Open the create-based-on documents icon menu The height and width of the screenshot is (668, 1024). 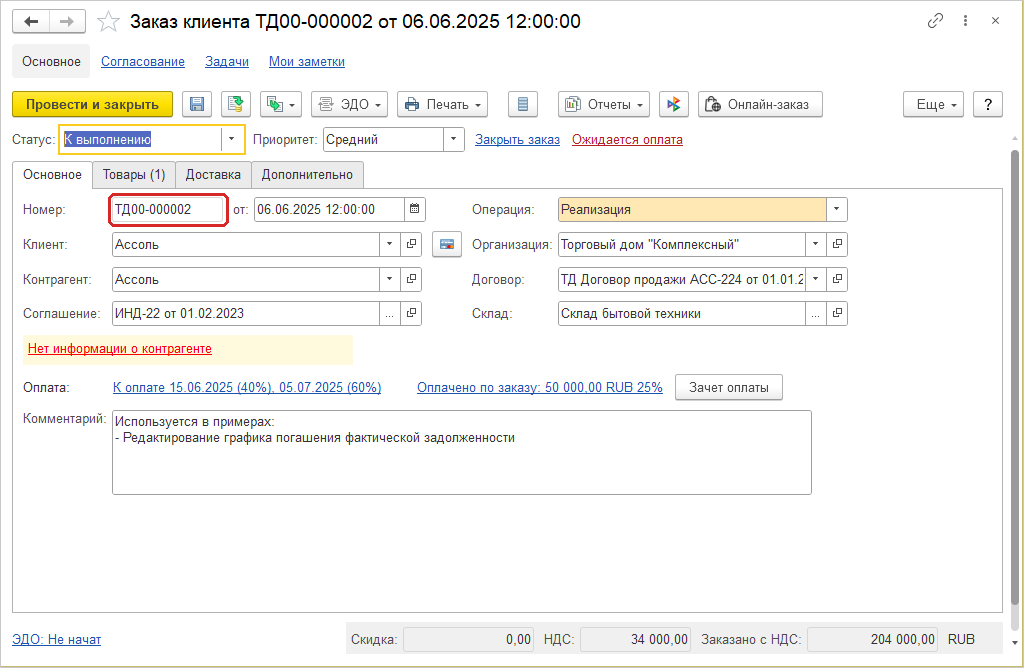point(281,104)
